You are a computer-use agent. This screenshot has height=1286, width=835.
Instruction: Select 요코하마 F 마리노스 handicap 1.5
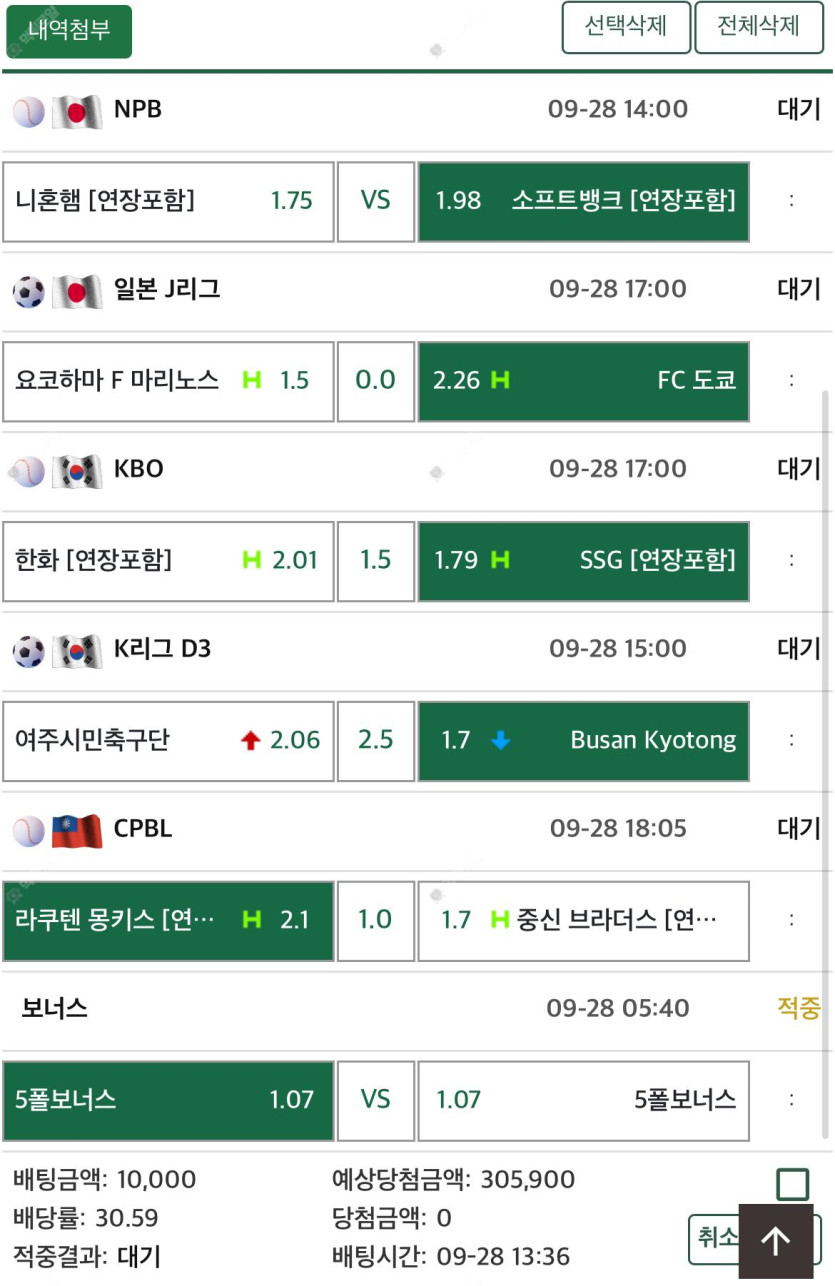168,381
